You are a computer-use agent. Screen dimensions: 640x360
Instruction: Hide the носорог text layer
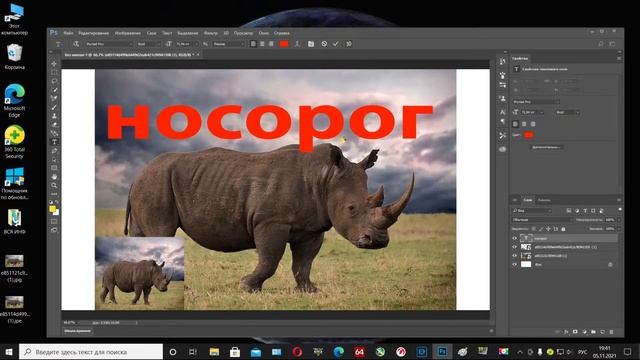point(514,238)
